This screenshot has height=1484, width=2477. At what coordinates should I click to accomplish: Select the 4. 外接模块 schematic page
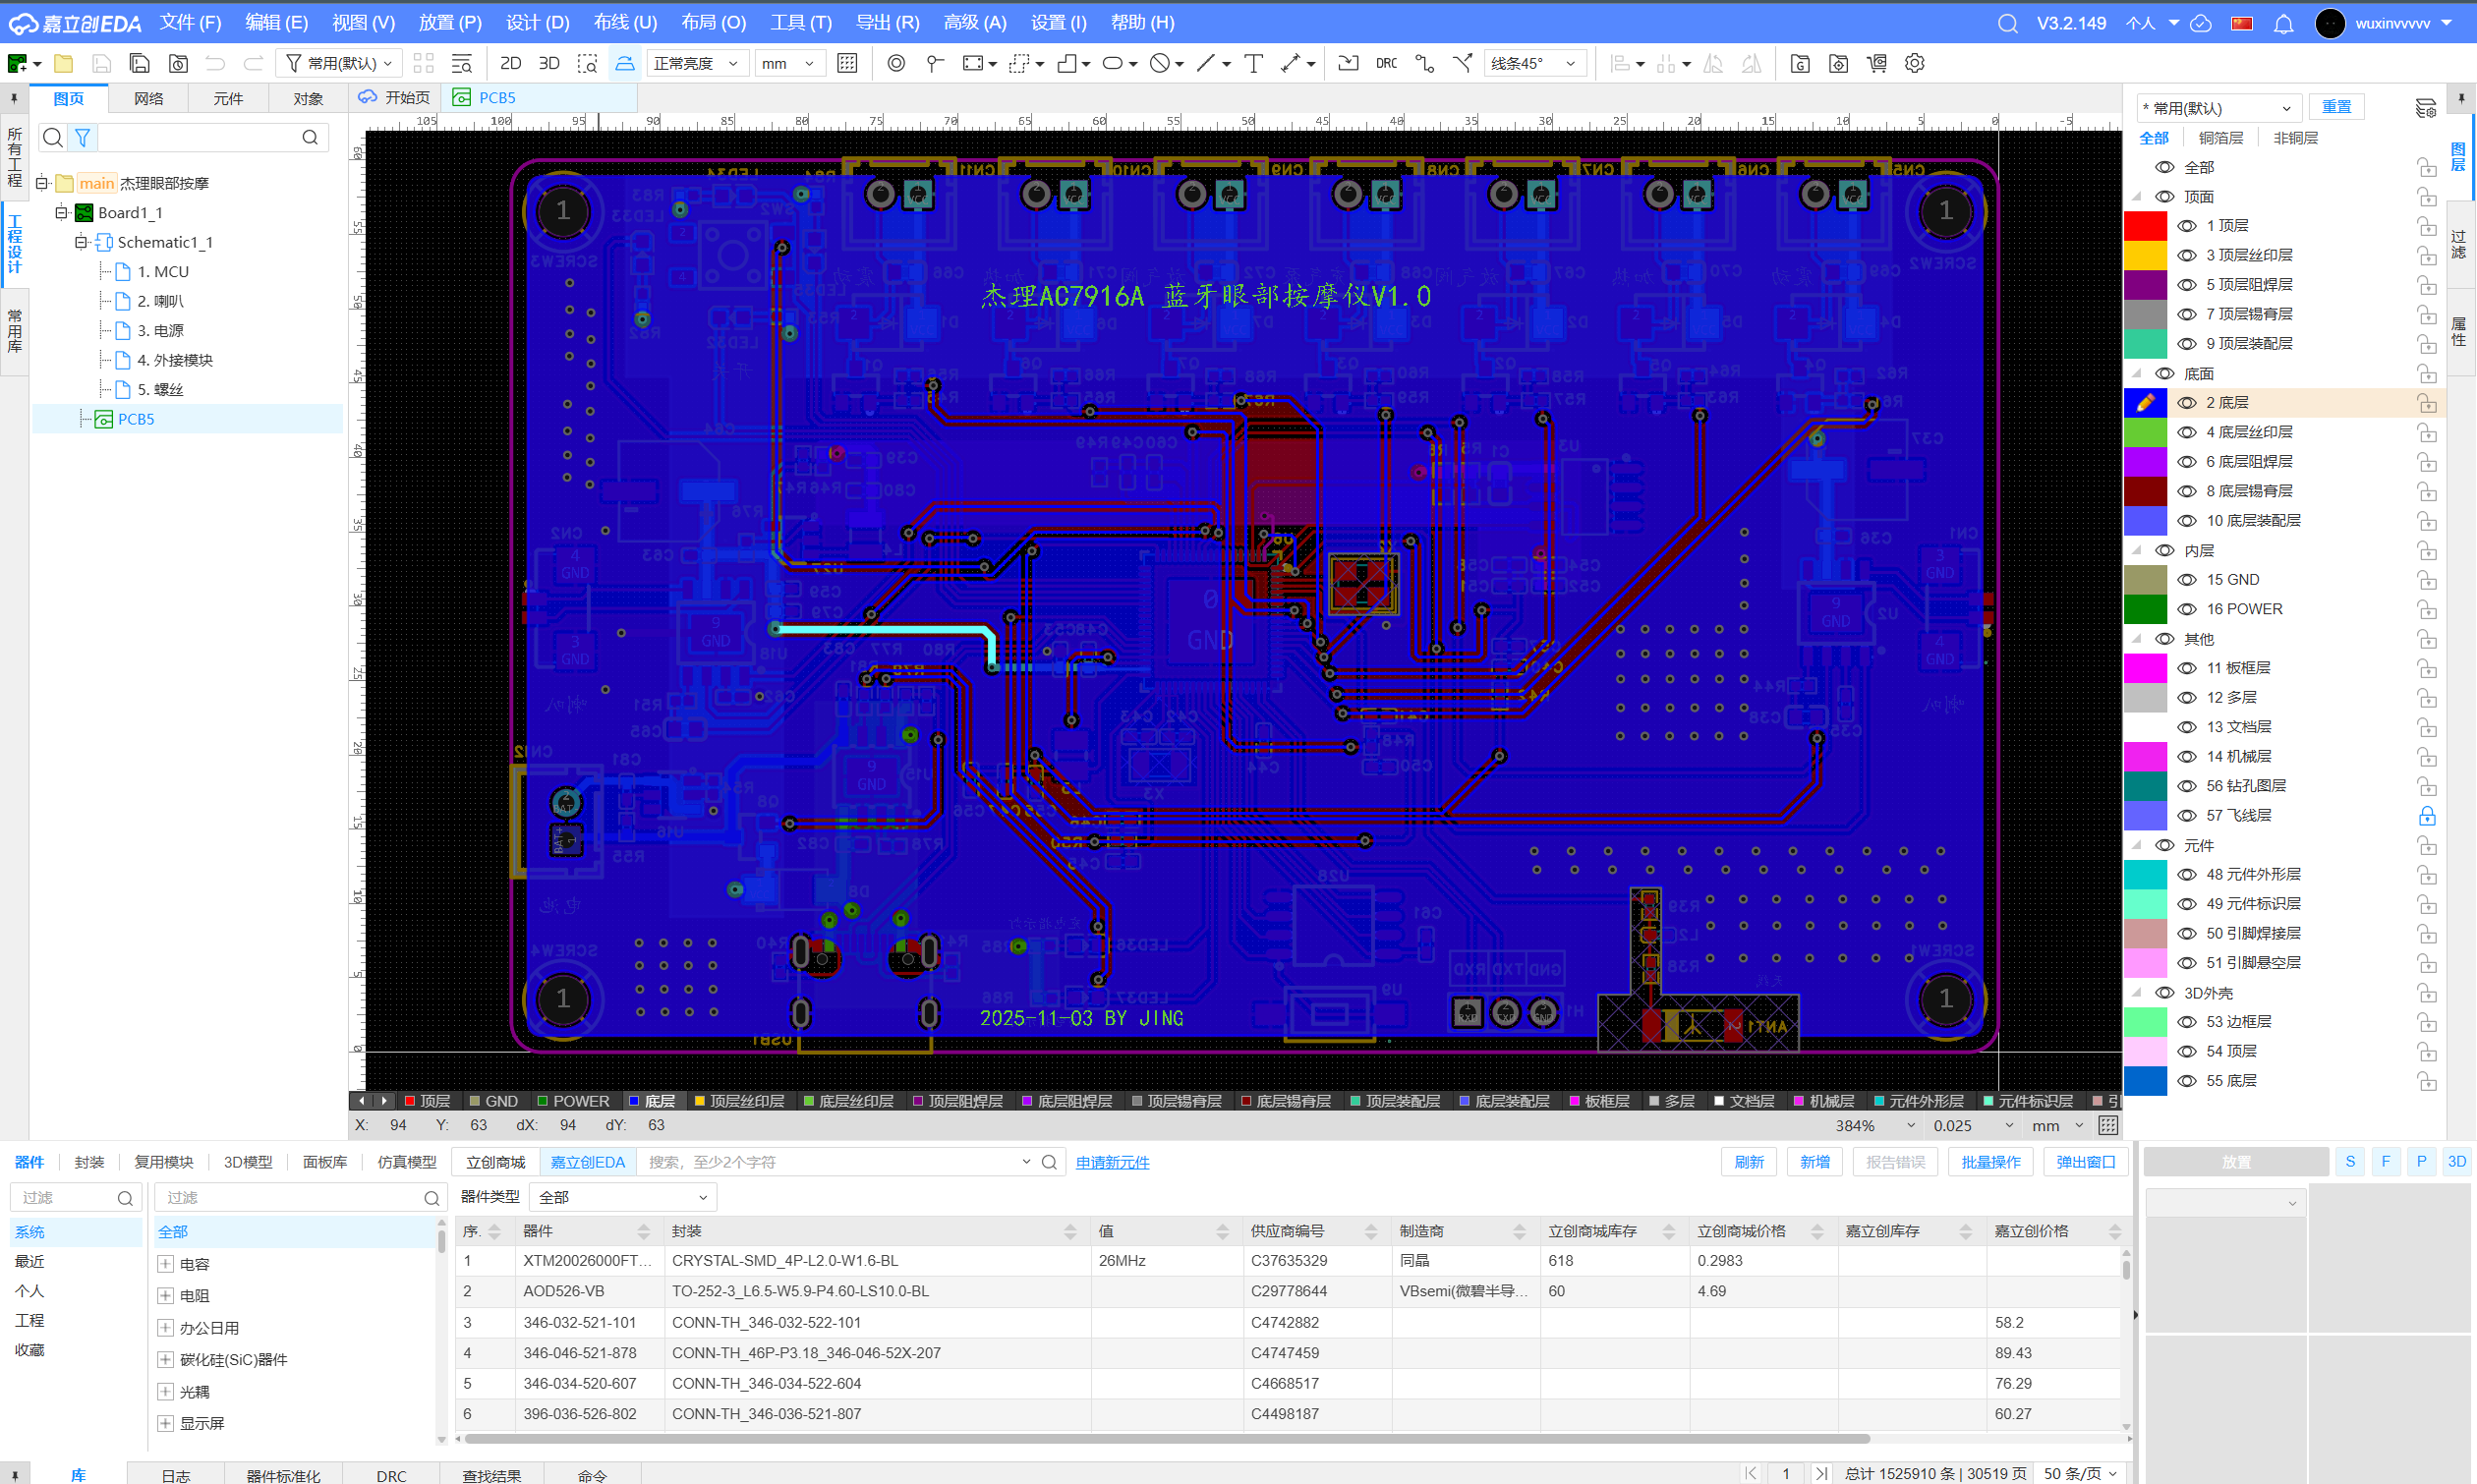pos(175,360)
